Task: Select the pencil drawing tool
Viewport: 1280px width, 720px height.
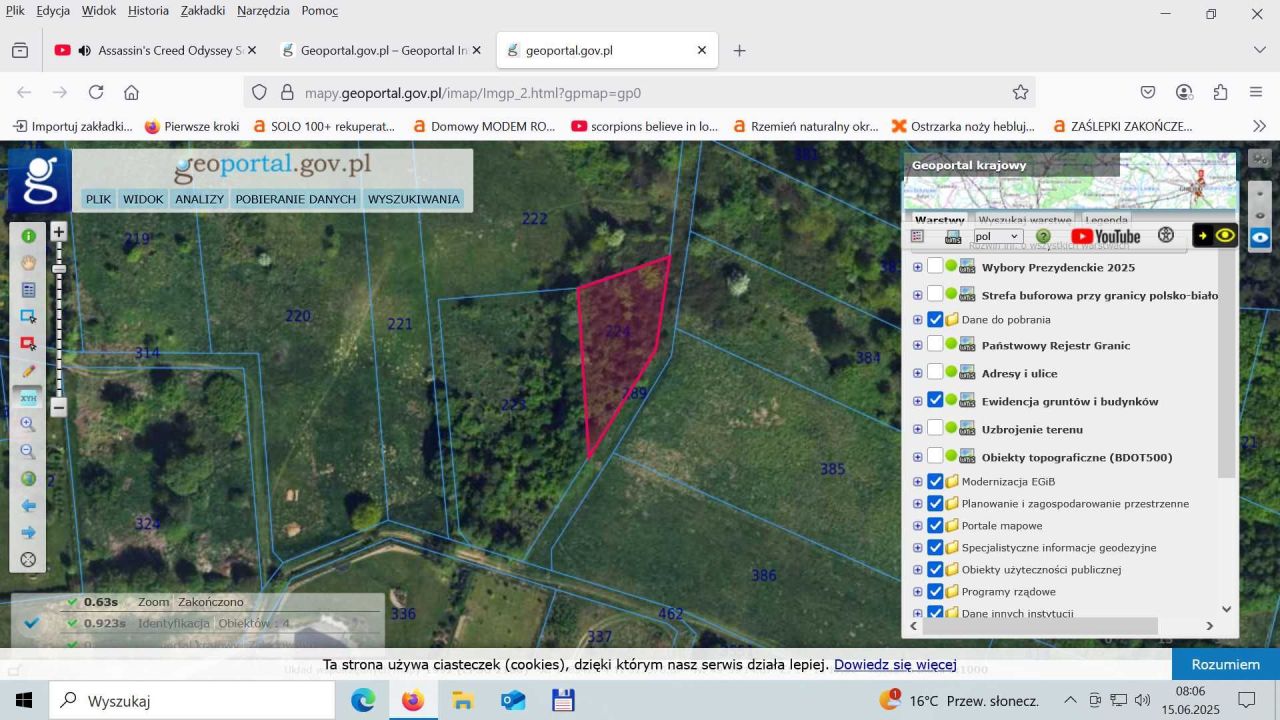Action: click(28, 371)
